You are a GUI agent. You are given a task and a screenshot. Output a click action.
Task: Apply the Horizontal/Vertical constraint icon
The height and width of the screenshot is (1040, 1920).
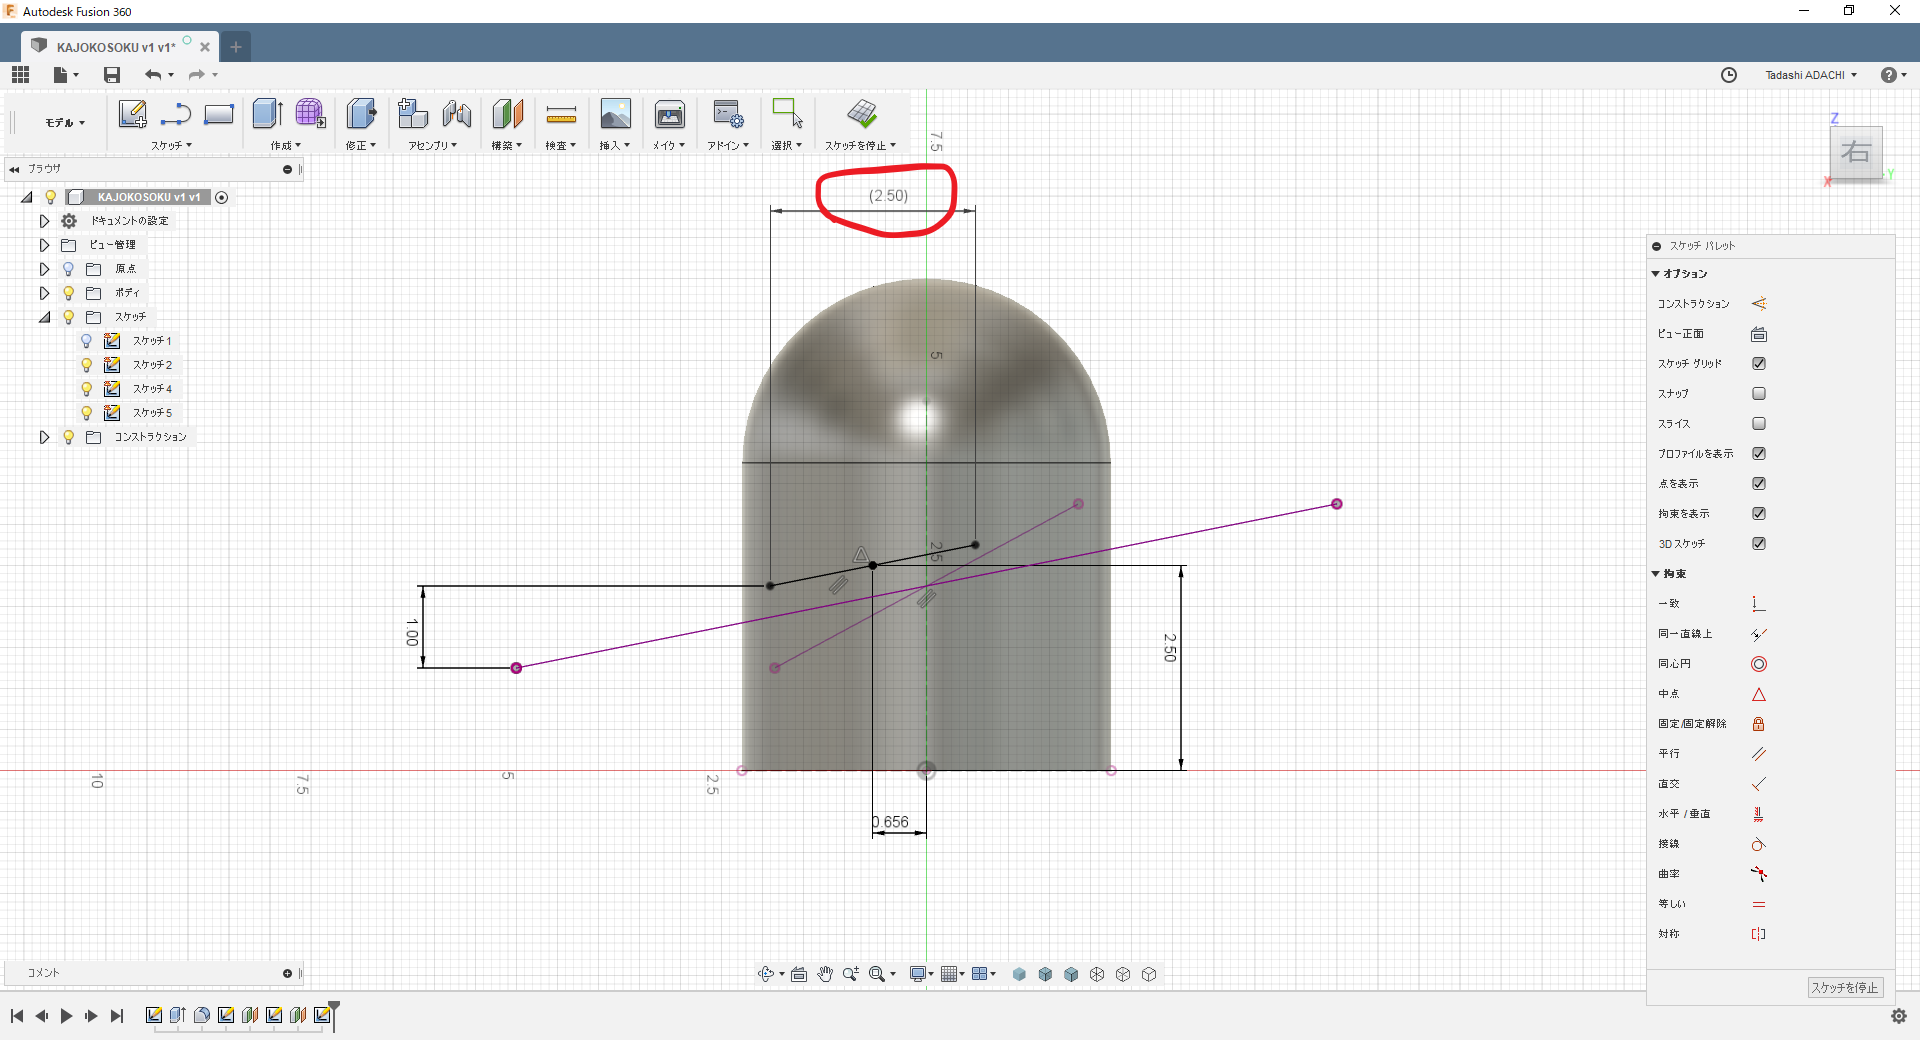(1758, 814)
